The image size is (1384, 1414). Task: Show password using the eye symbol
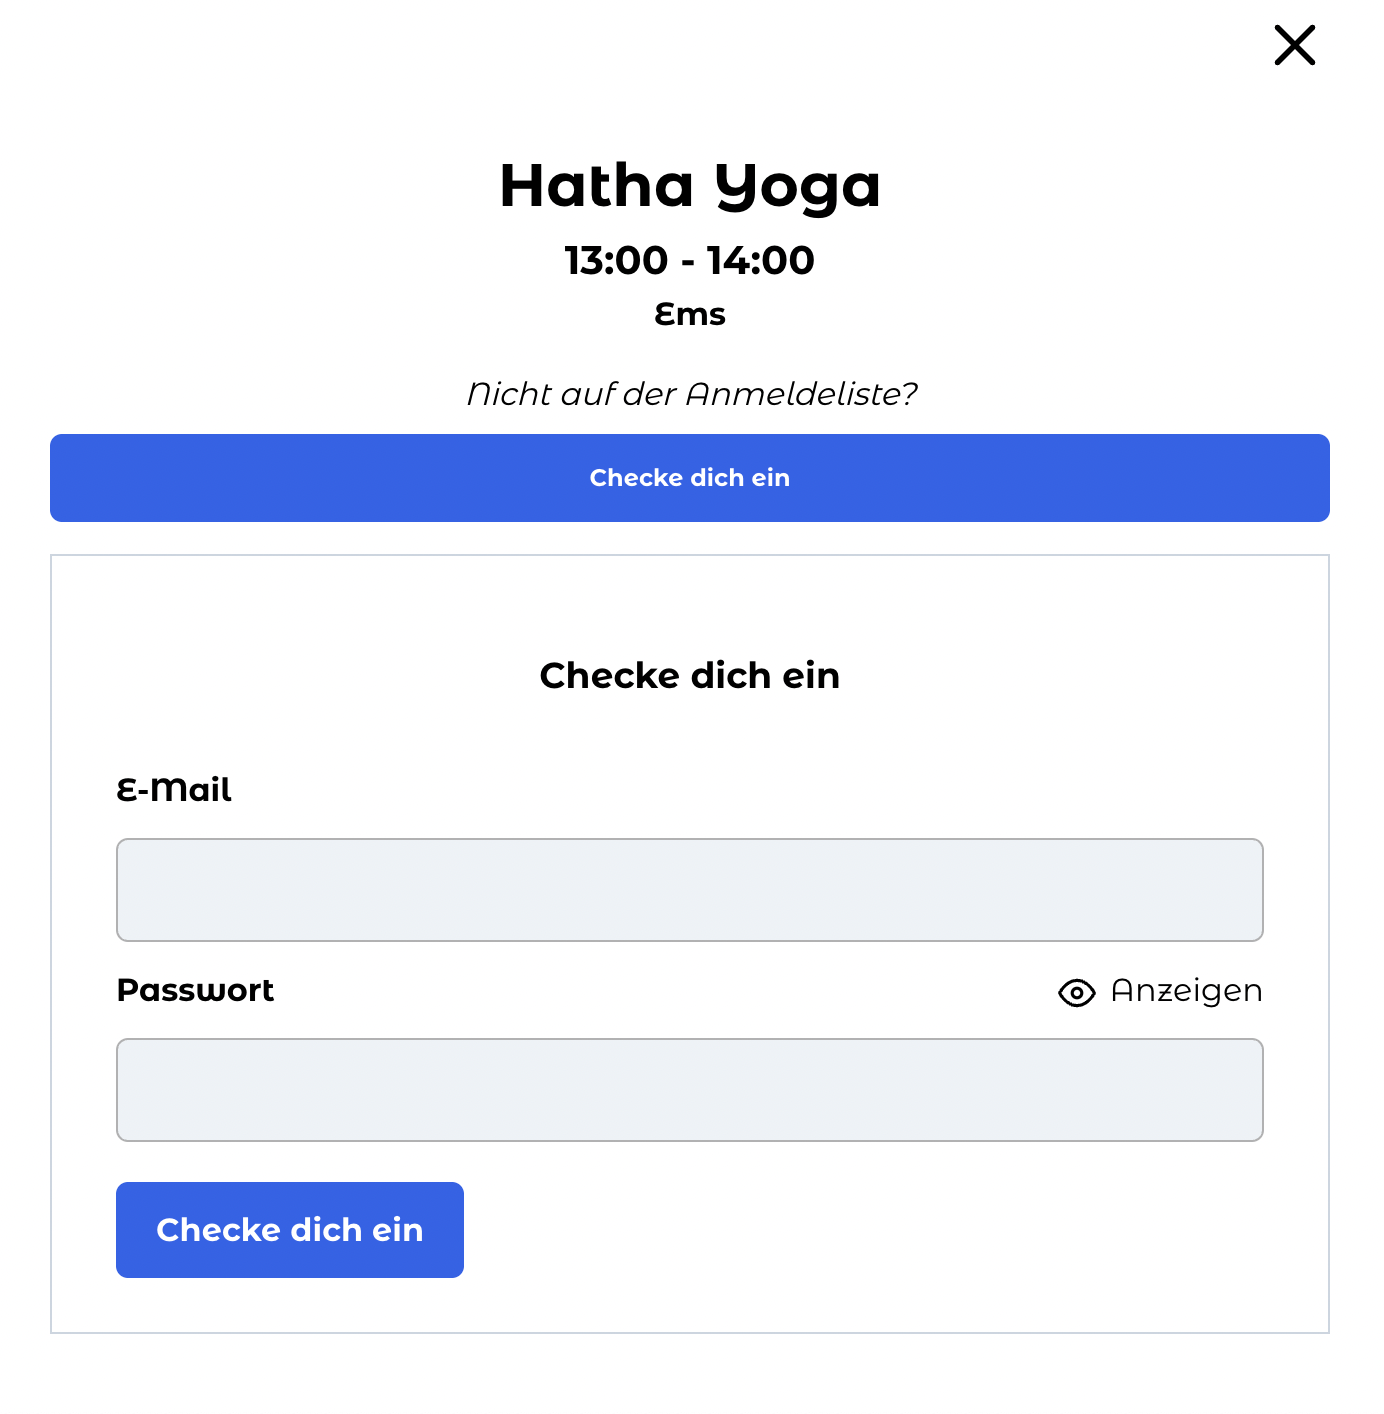click(1076, 993)
